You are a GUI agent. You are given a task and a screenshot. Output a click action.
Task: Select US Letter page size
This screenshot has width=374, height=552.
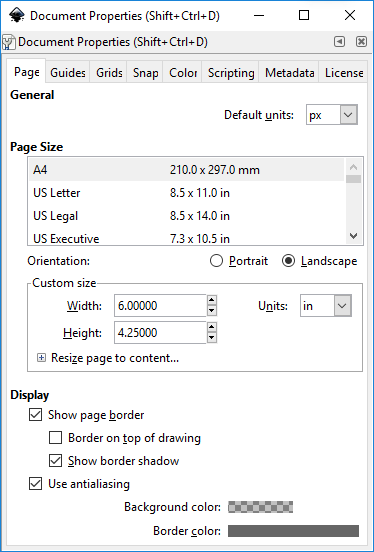coord(186,193)
